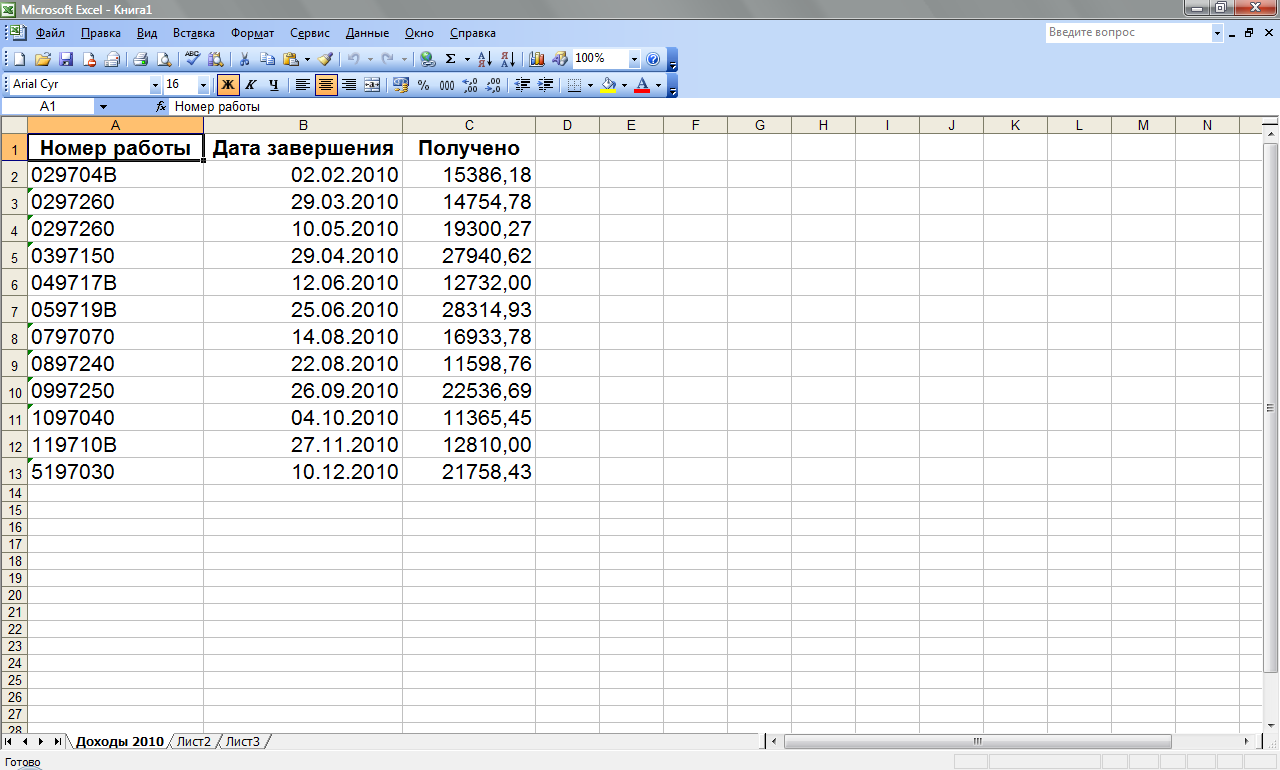This screenshot has height=770, width=1280.
Task: Activate the Format Painter brush
Action: click(x=325, y=59)
